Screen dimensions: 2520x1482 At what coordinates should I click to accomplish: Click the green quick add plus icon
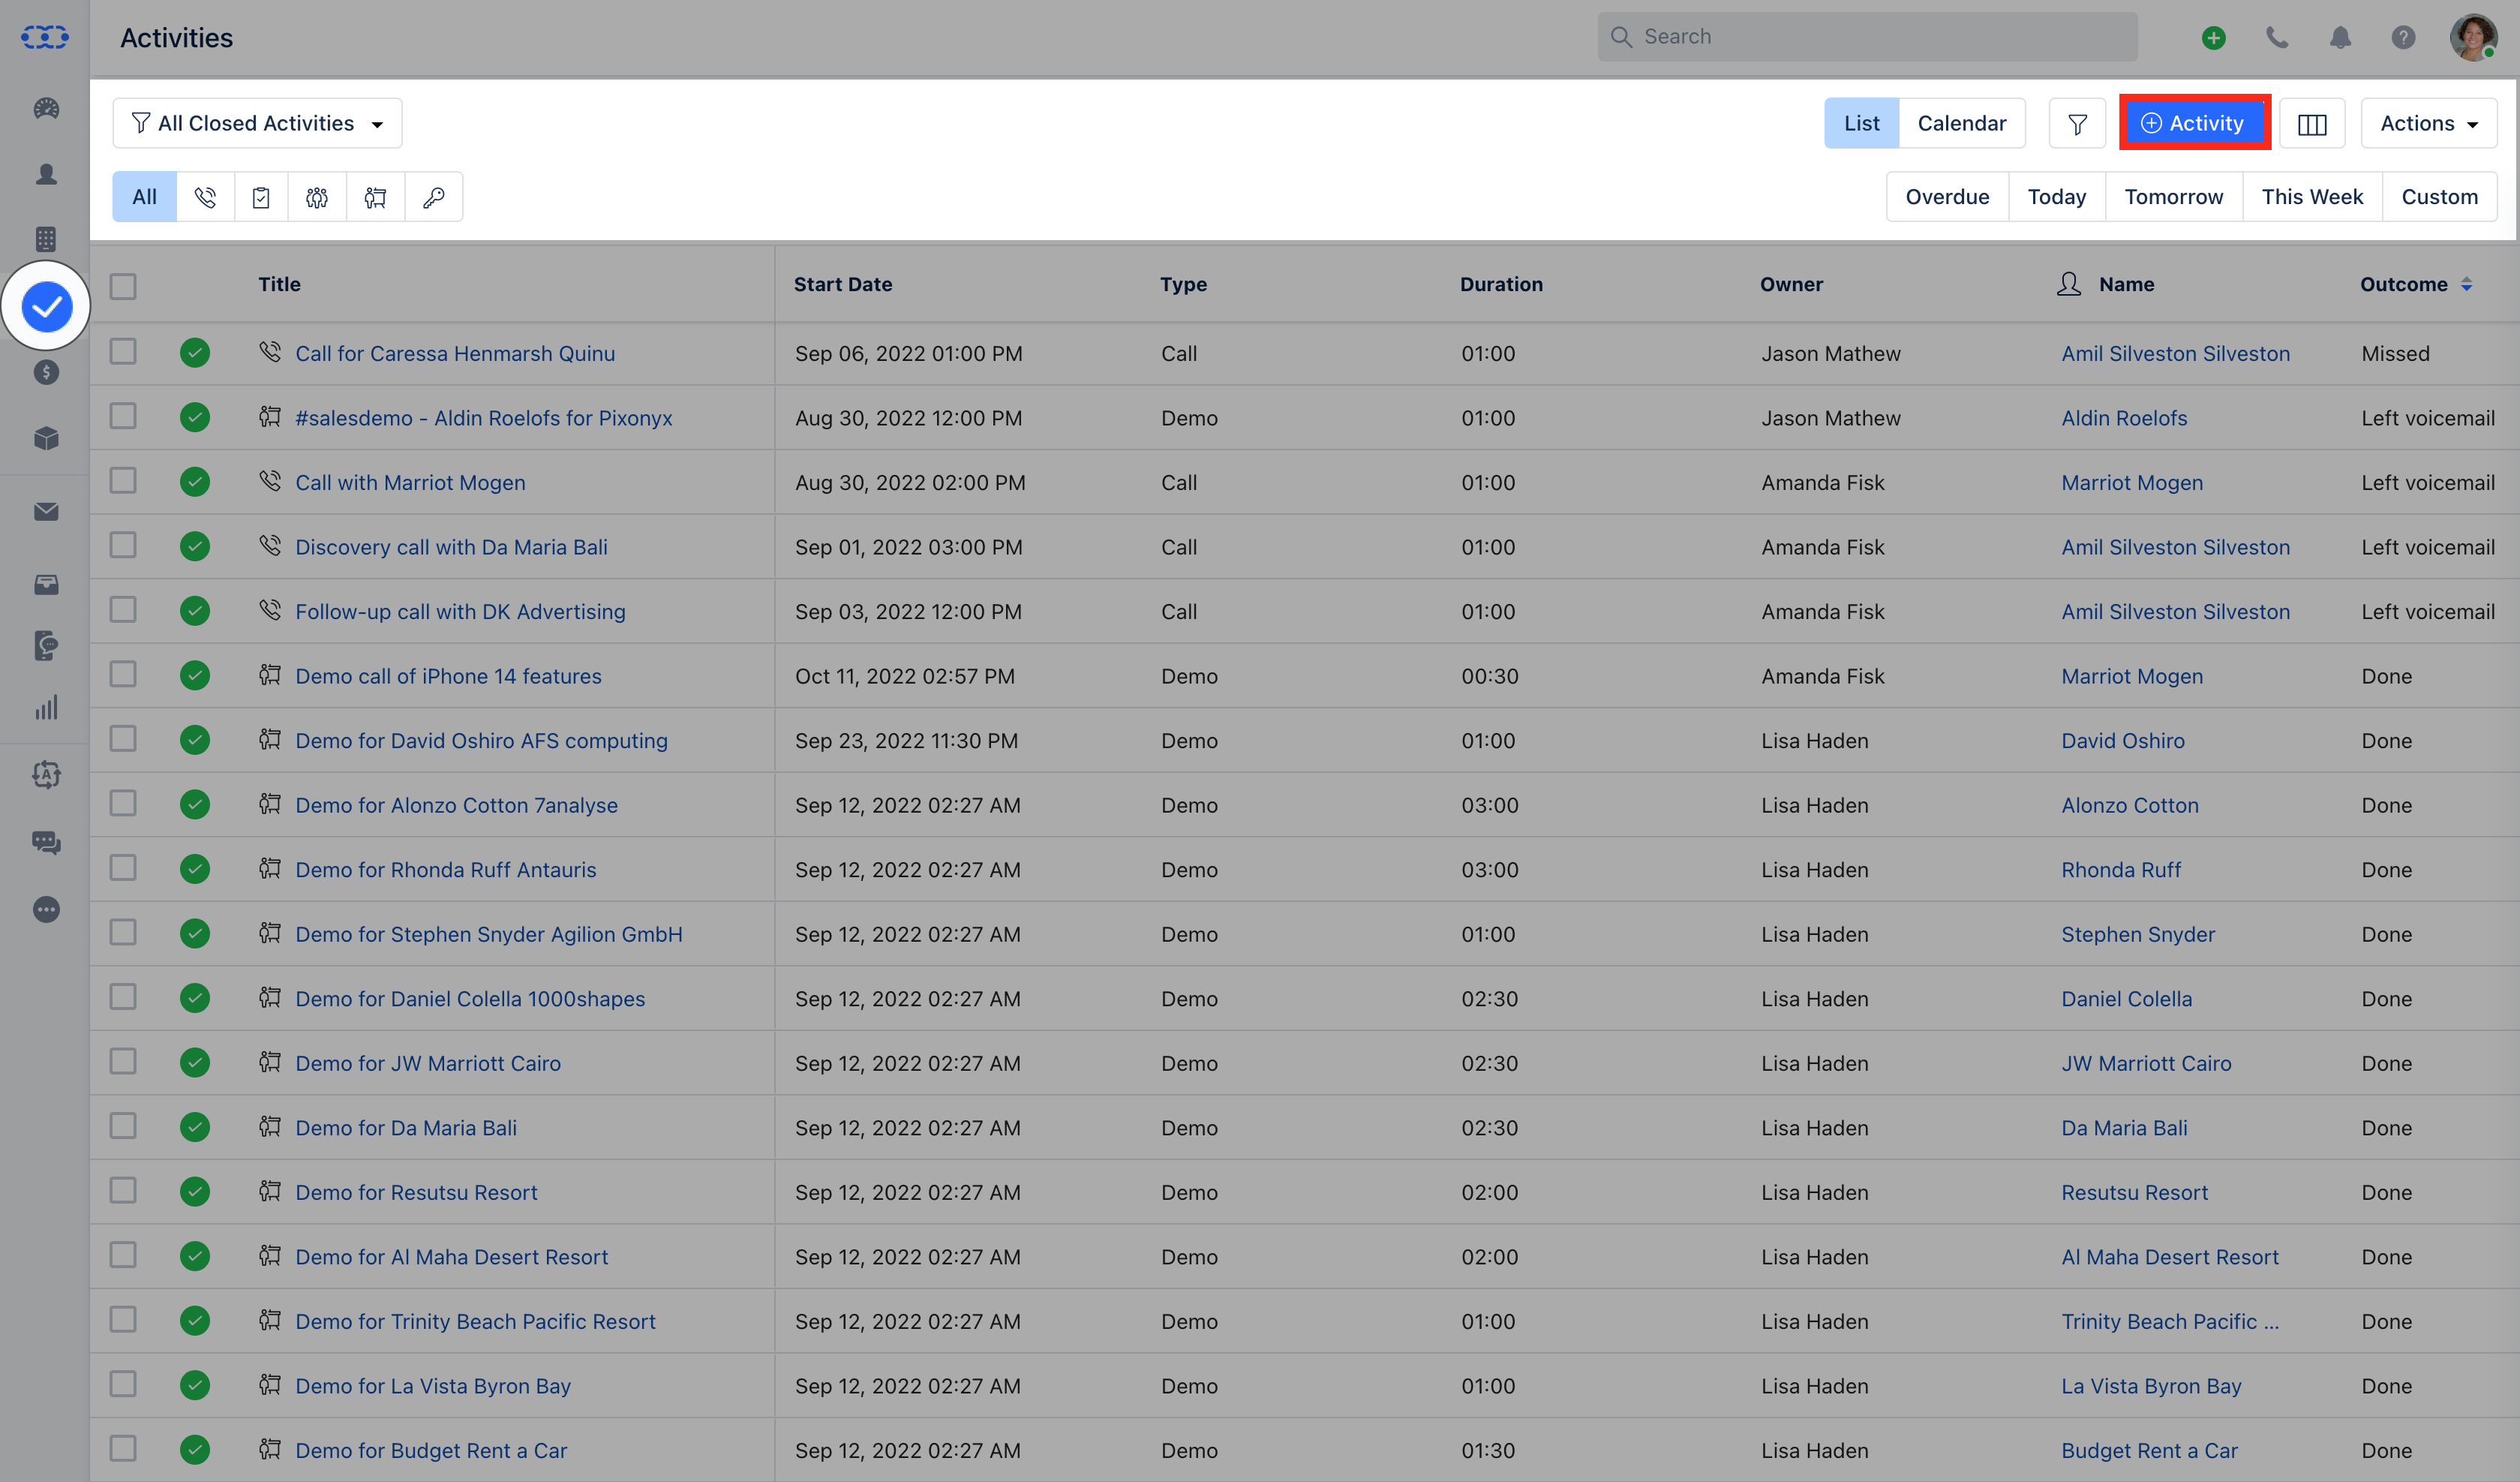pos(2213,38)
